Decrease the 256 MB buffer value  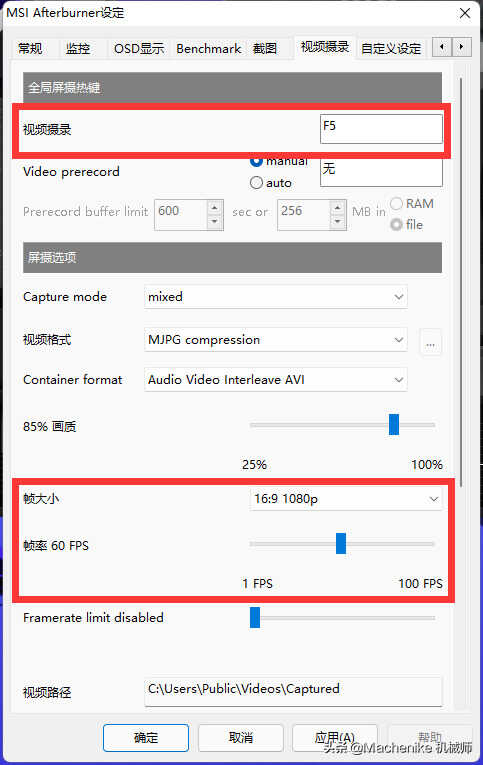click(x=338, y=222)
